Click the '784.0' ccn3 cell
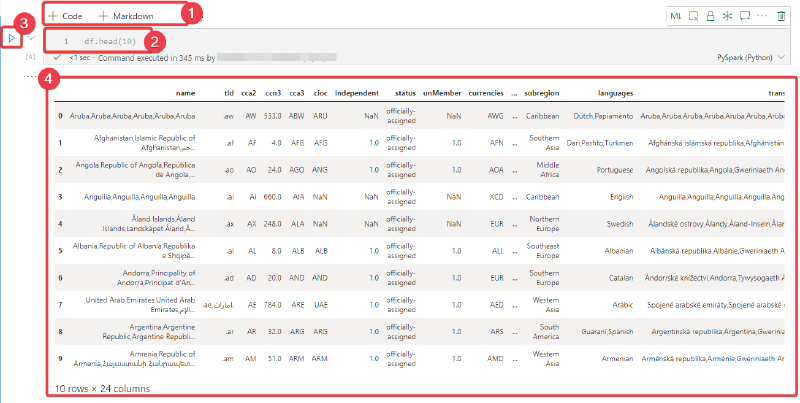The height and width of the screenshot is (403, 800). click(272, 305)
